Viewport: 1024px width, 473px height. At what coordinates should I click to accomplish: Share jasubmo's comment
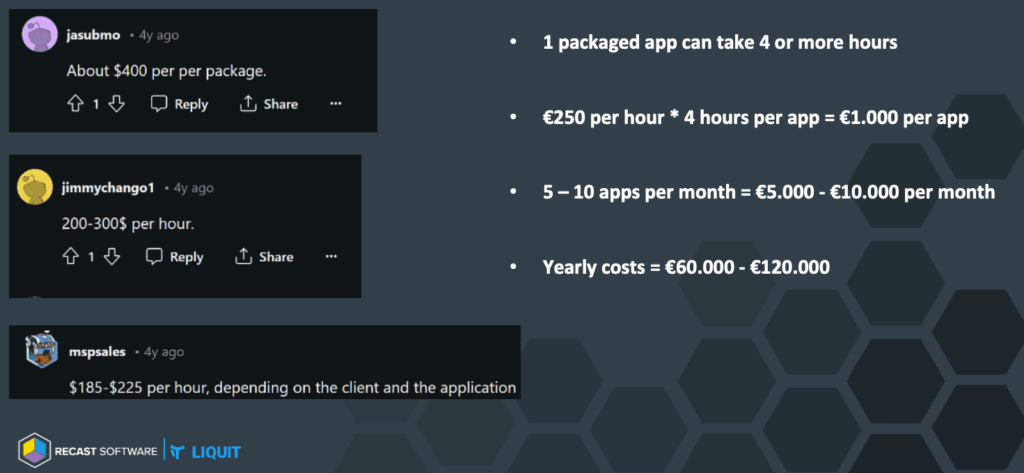click(x=269, y=104)
